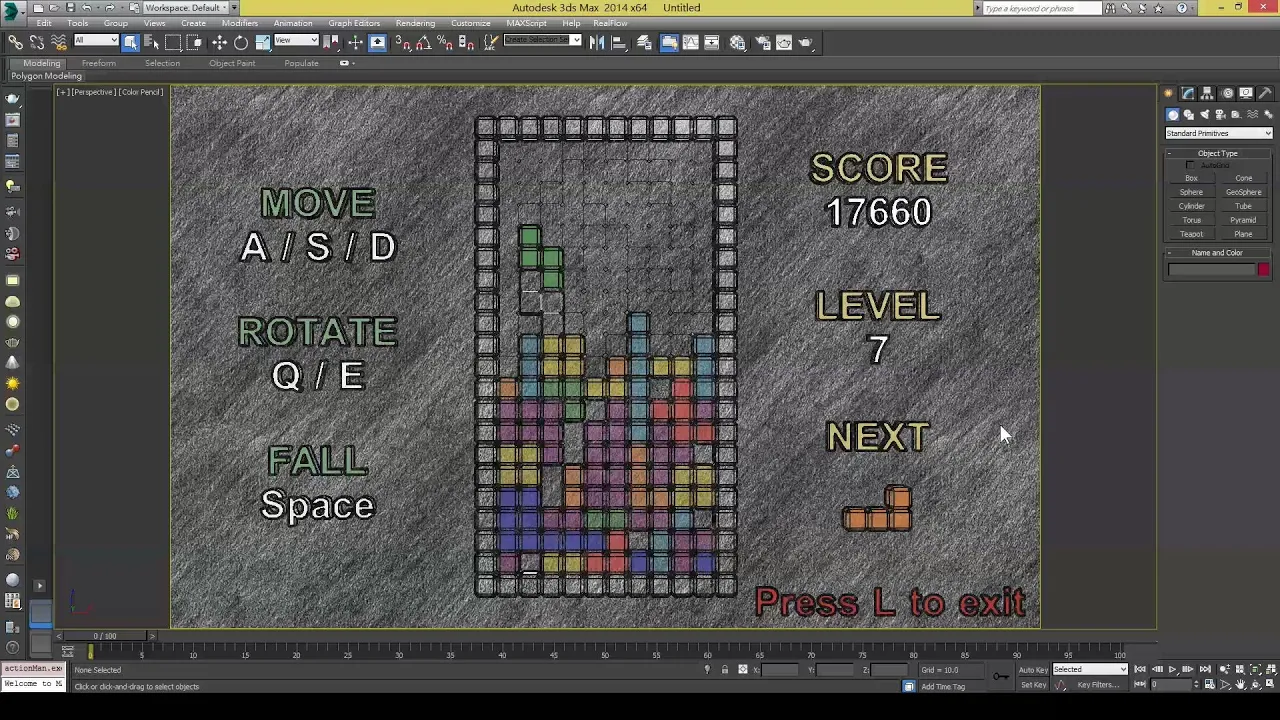Switch to the Modify command panel
This screenshot has width=1280, height=720.
(1188, 93)
